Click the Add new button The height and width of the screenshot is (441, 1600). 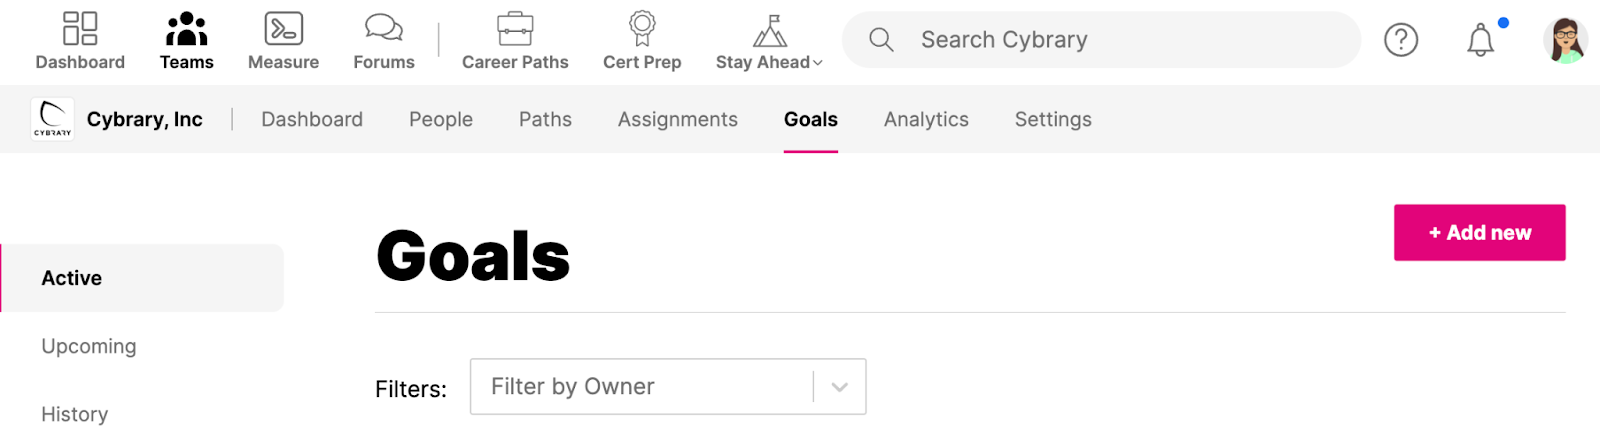[x=1480, y=233]
